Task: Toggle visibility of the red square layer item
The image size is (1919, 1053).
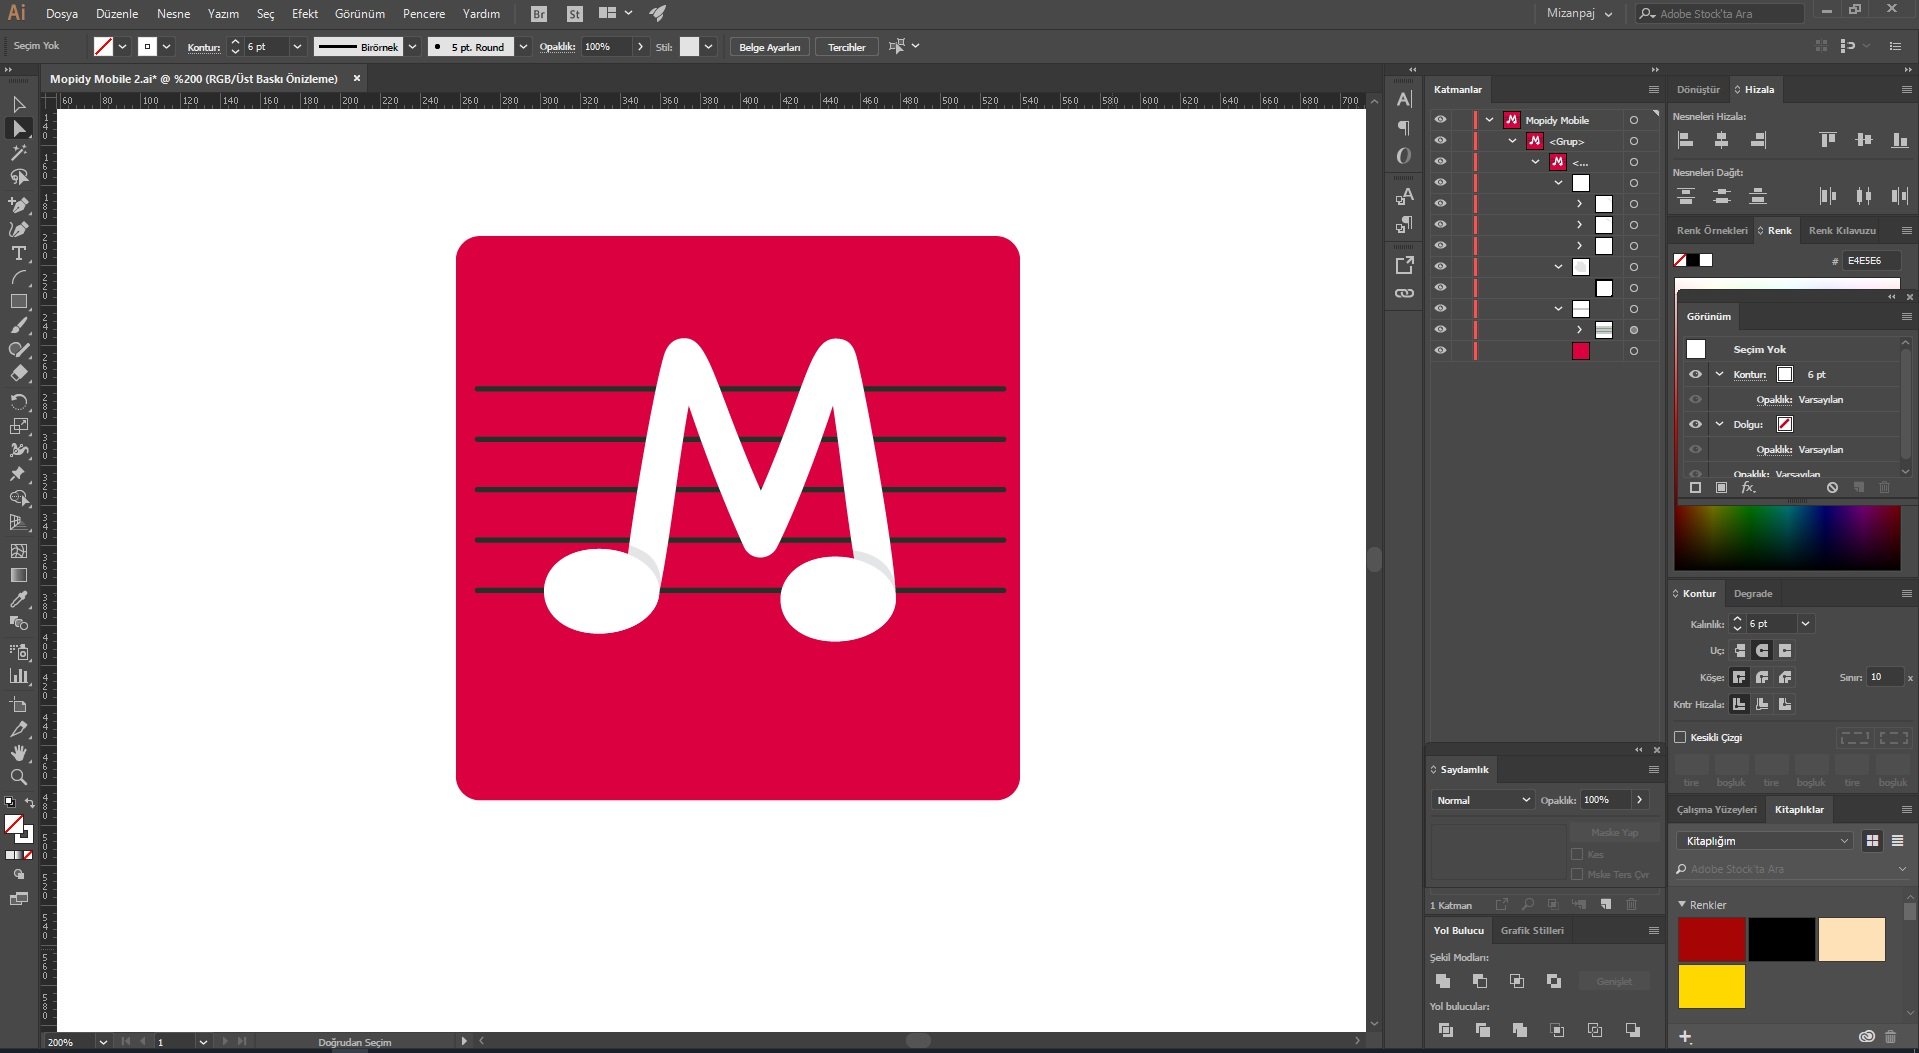Action: coord(1440,350)
